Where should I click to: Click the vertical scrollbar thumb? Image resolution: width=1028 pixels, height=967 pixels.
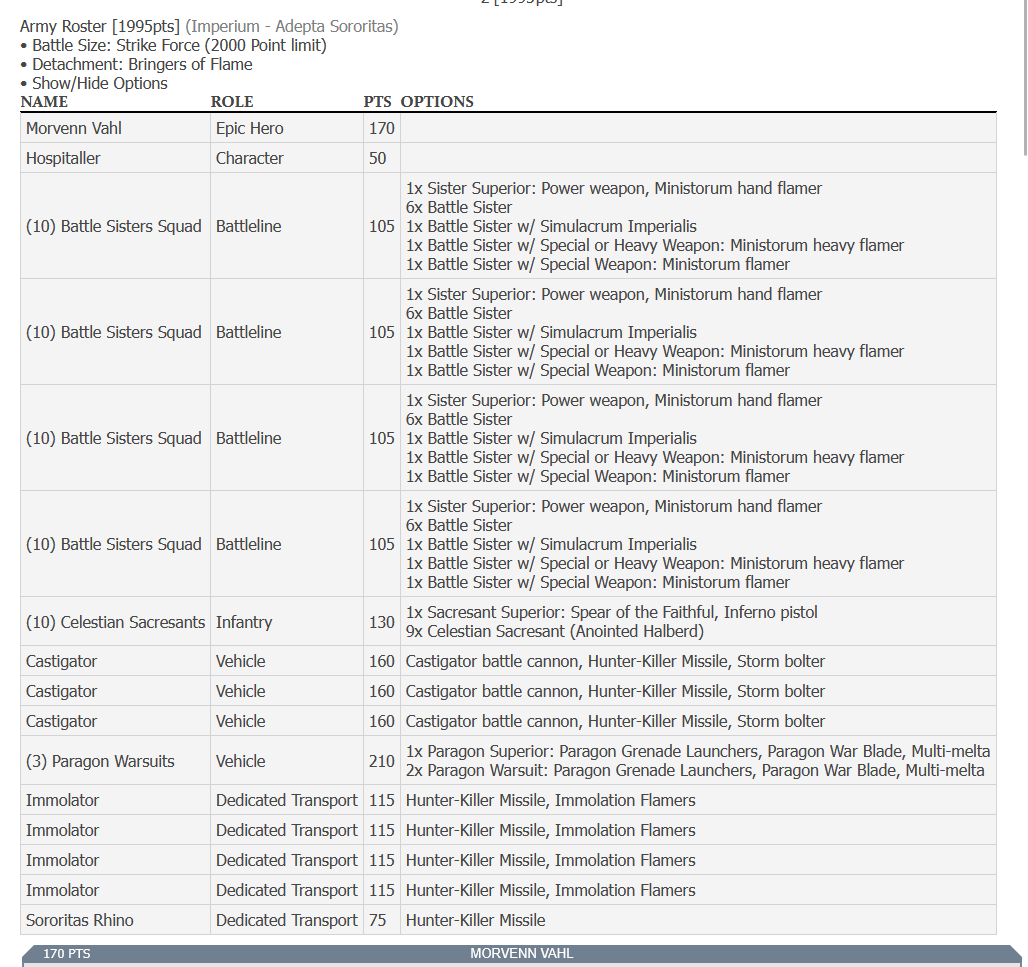[1025, 77]
